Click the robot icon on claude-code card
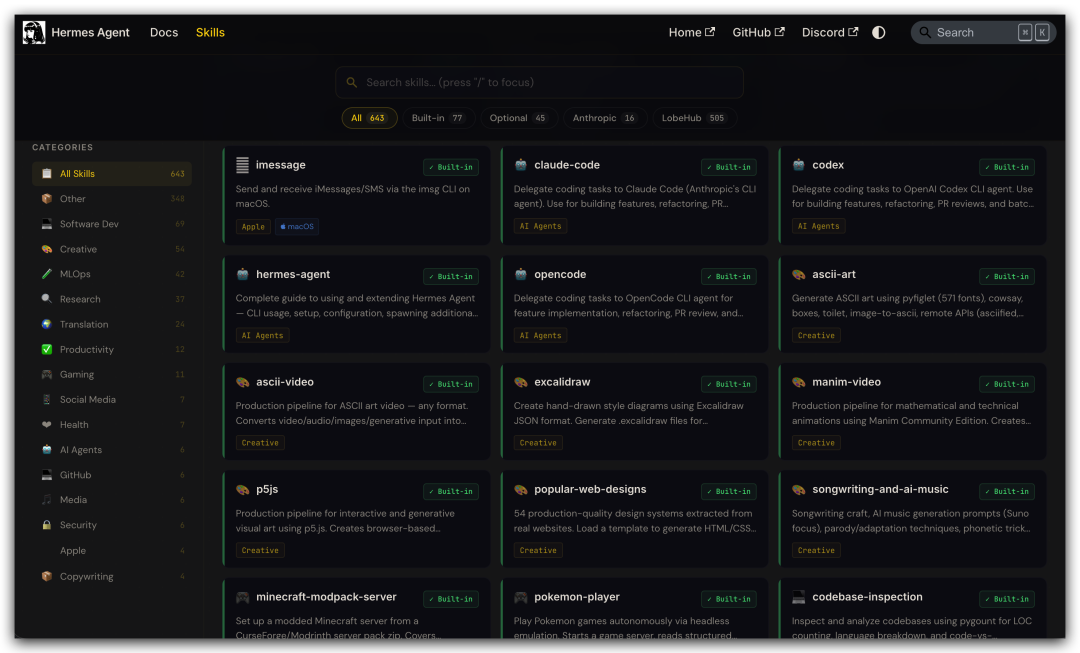This screenshot has height=653, width=1080. pyautogui.click(x=521, y=165)
